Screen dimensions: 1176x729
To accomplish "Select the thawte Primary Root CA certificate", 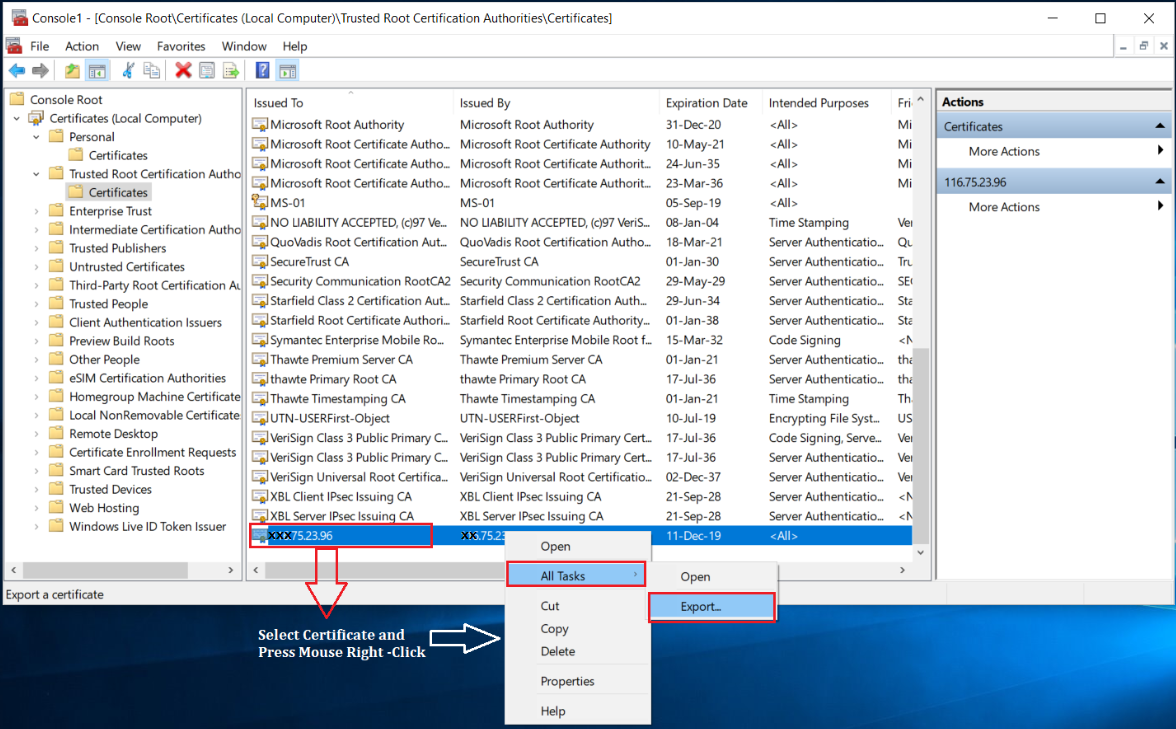I will click(x=580, y=379).
